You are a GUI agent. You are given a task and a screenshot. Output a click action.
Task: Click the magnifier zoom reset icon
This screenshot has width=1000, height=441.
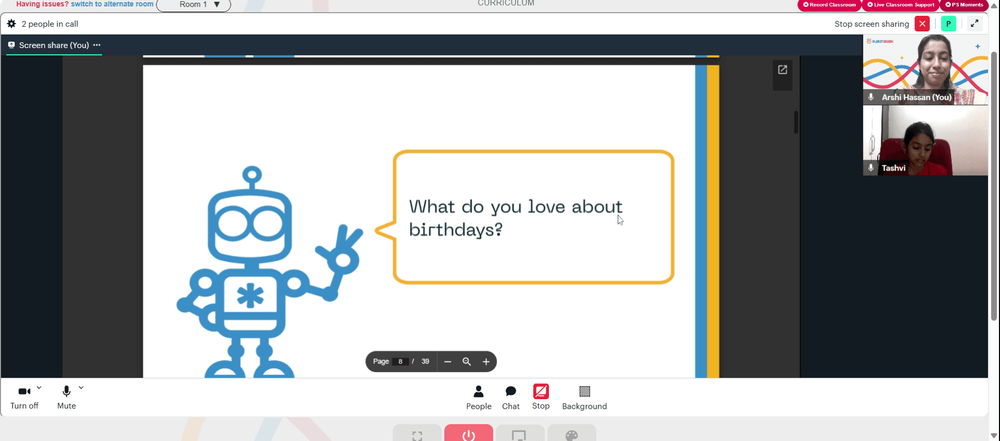(467, 361)
